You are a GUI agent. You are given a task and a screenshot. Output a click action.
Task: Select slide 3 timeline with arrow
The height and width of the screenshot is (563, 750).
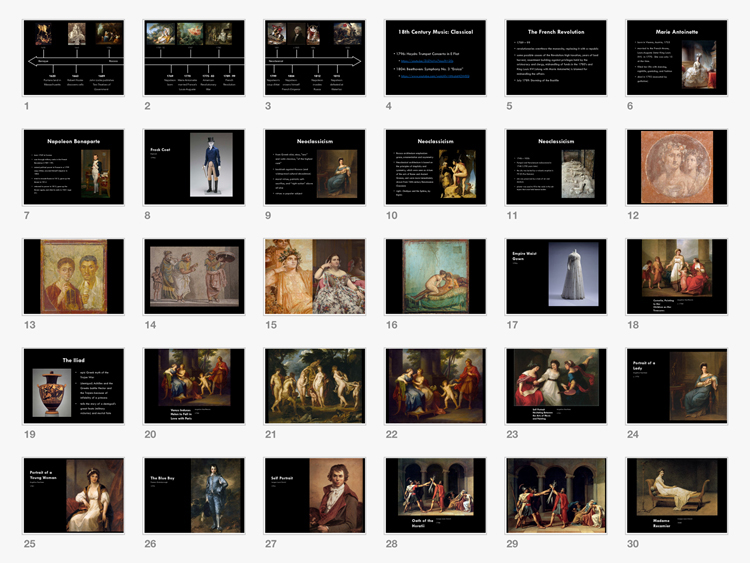tap(315, 57)
